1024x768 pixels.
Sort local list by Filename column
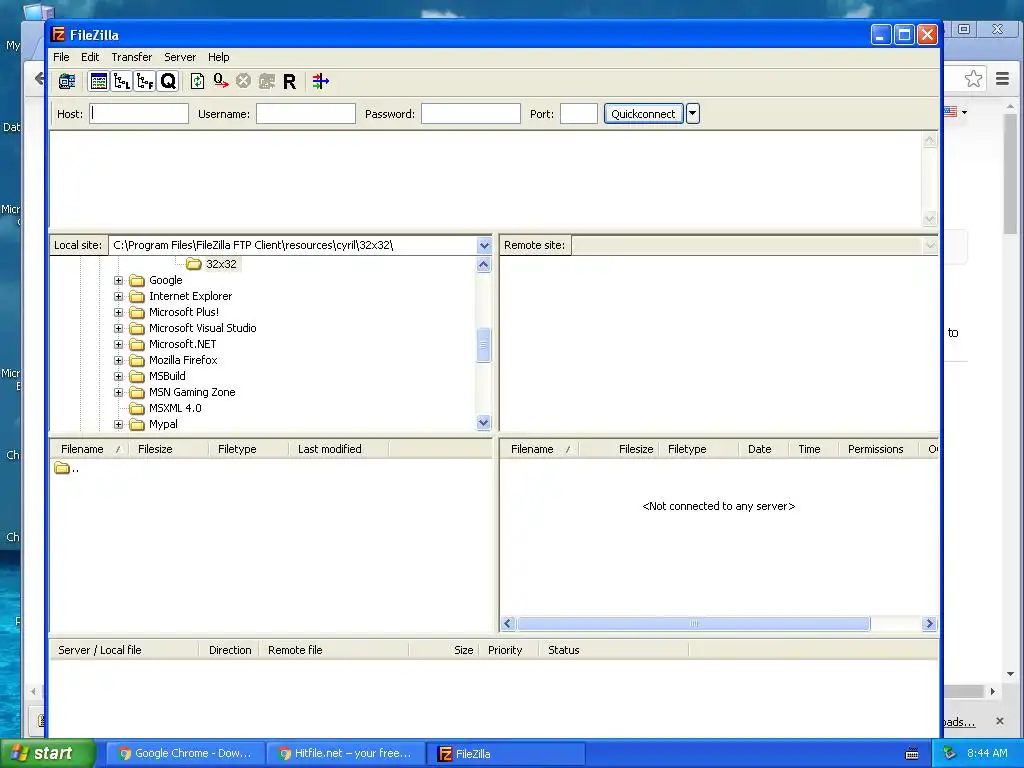click(88, 449)
